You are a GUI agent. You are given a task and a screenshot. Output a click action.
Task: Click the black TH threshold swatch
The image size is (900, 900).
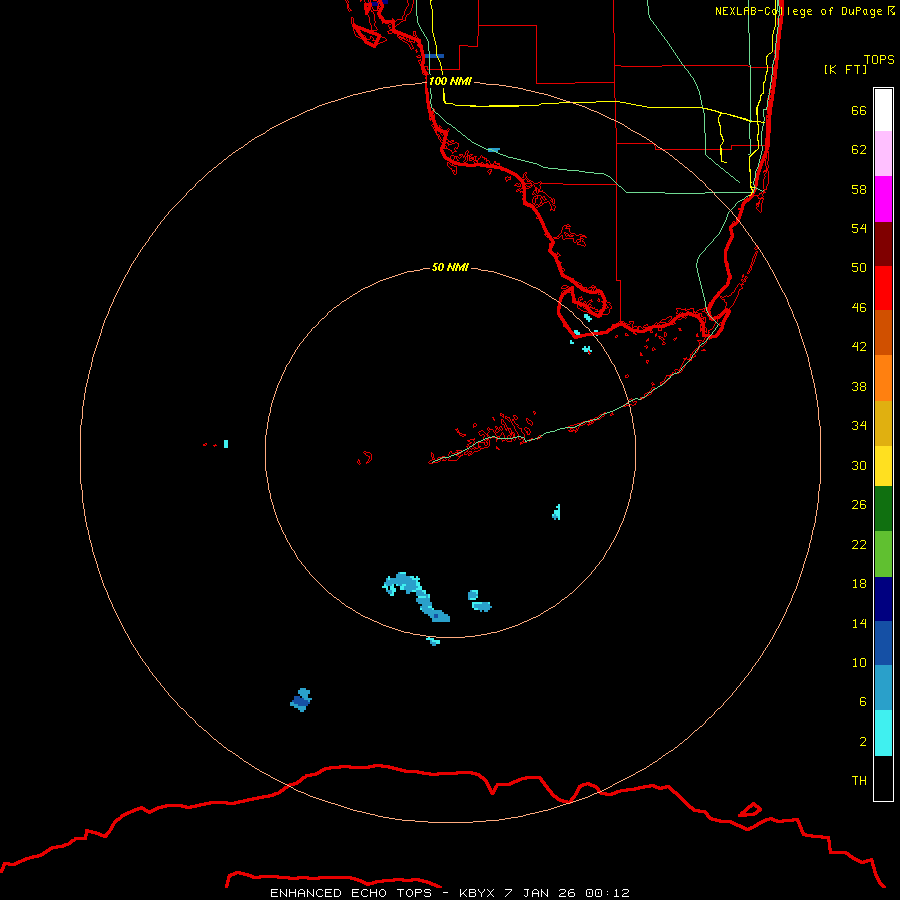point(883,778)
